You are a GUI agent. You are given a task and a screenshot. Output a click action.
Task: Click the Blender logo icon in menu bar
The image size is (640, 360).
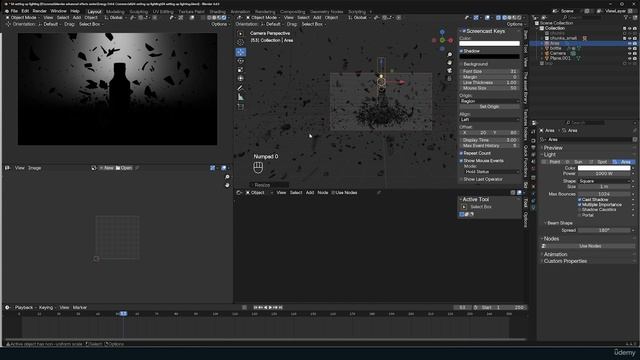tap(7, 11)
